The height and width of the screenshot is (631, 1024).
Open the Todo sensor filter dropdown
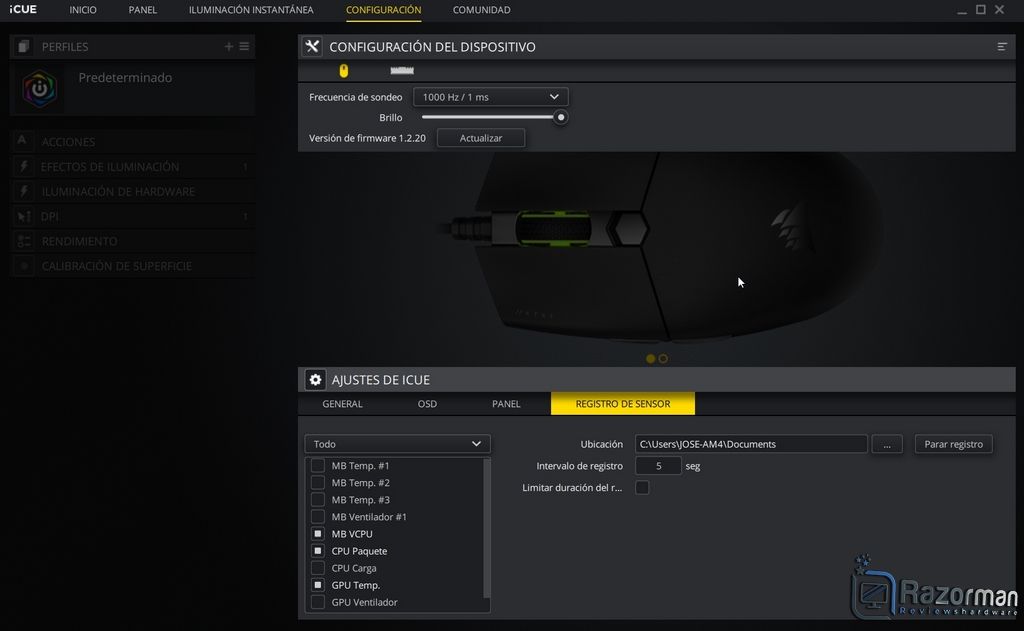coord(397,444)
